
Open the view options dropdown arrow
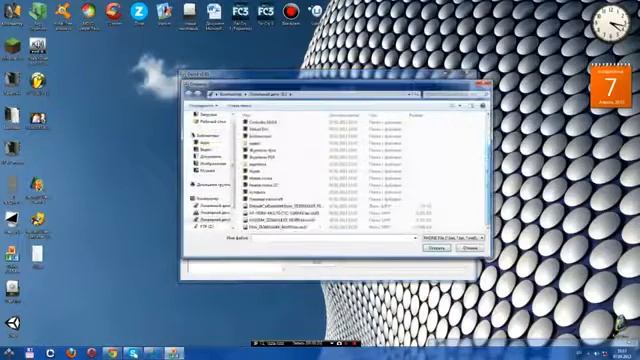tap(460, 106)
